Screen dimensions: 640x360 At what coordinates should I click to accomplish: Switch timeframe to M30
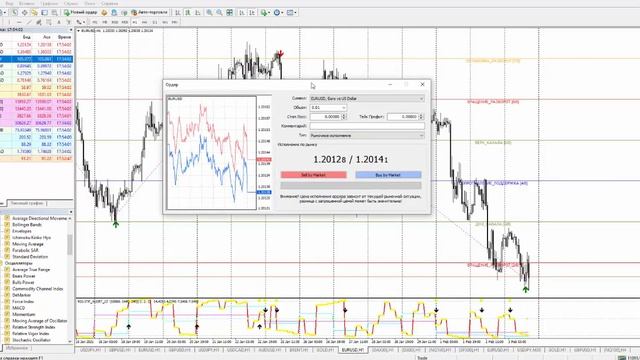click(x=124, y=22)
